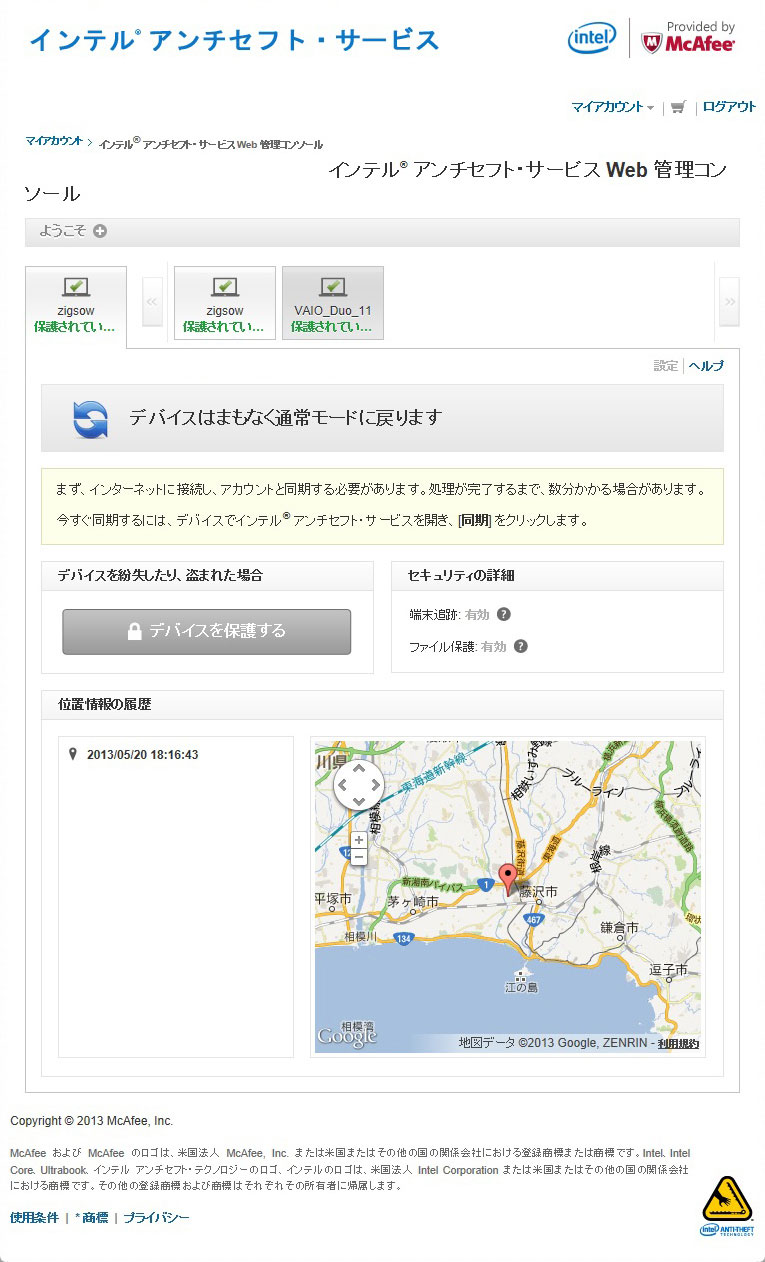Viewport: 765px width, 1262px height.
Task: Select the first active zigsow device tab
Action: pos(76,306)
